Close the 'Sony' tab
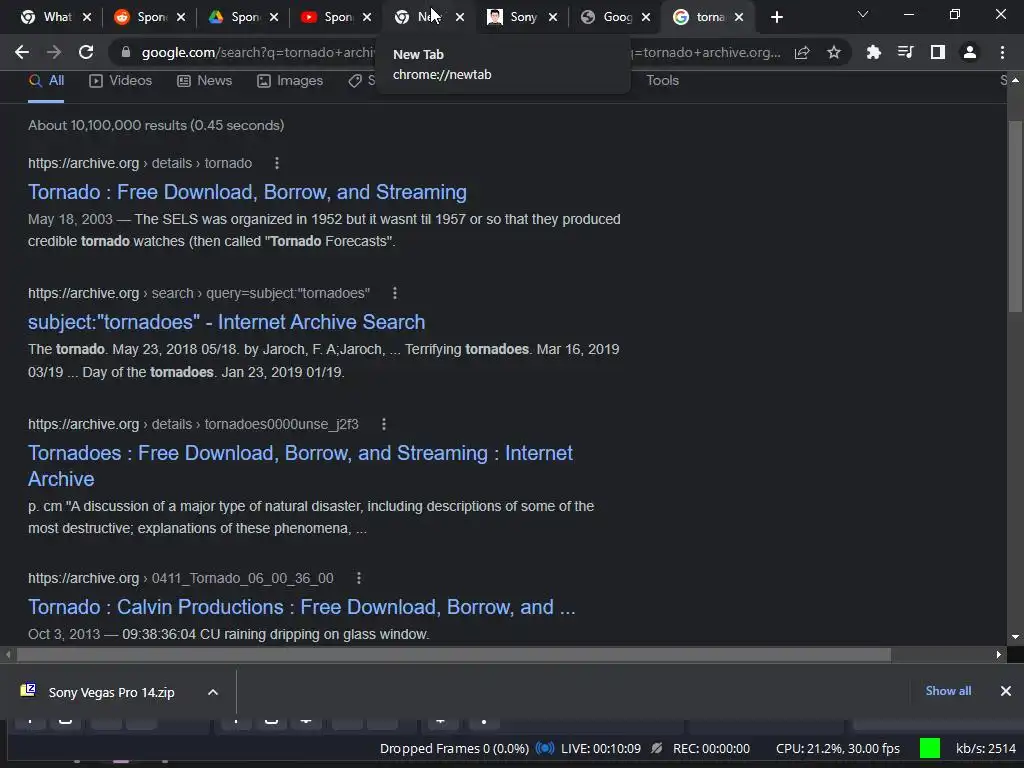Screen dimensions: 1024x768 553,17
